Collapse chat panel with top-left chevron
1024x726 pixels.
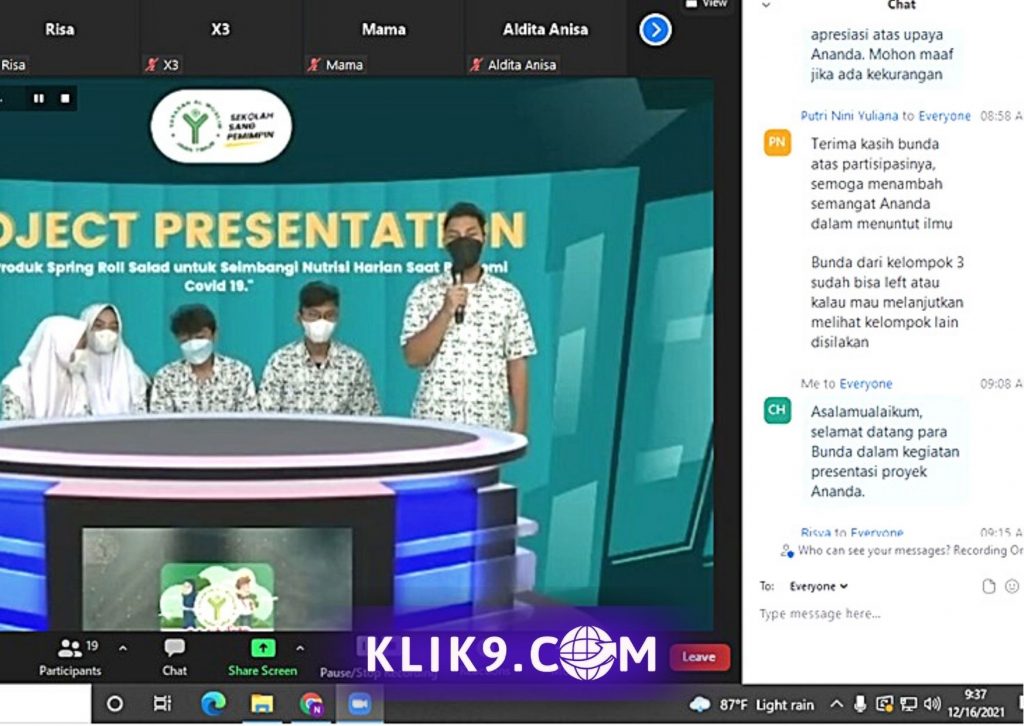coord(767,5)
